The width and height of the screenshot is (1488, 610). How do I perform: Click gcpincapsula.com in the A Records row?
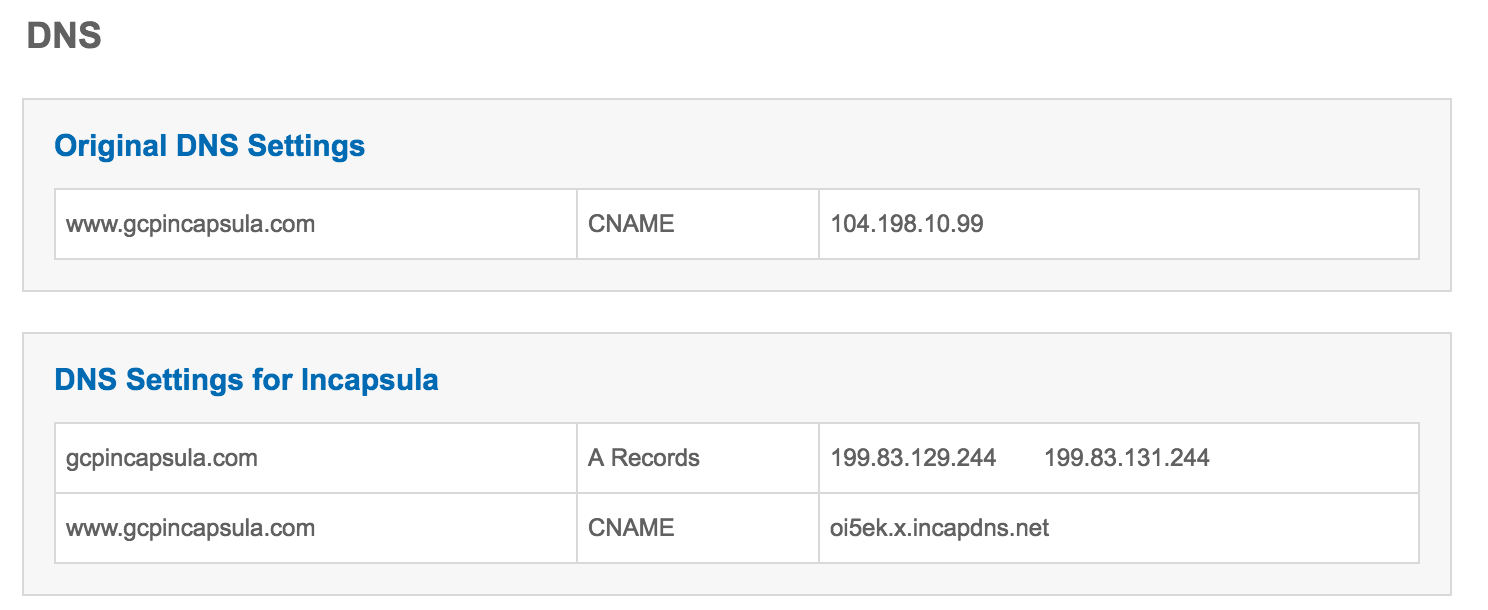[x=162, y=458]
